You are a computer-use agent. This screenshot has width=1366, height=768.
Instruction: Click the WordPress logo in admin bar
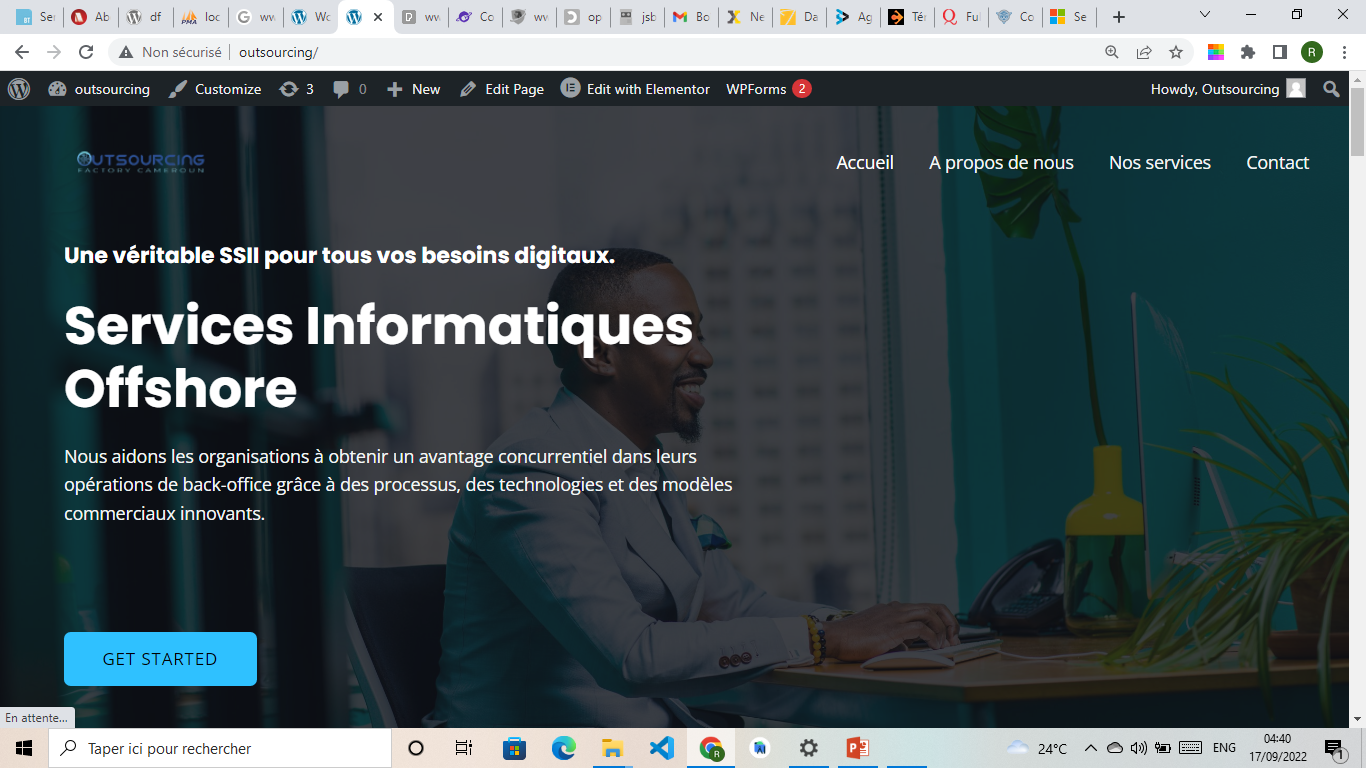pyautogui.click(x=19, y=89)
